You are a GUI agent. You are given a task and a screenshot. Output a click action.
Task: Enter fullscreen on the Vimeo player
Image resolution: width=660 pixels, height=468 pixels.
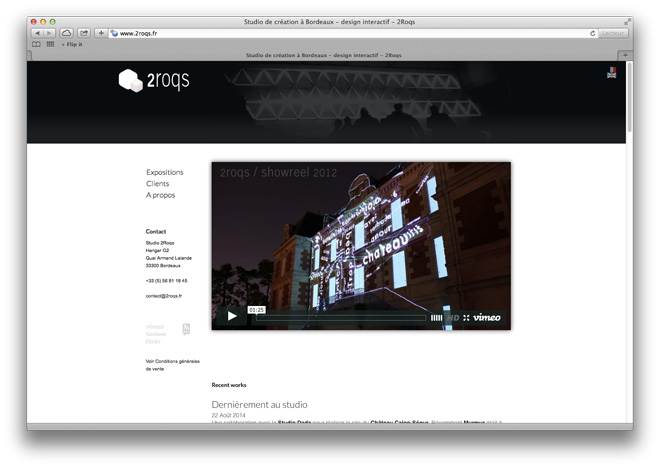coord(466,318)
